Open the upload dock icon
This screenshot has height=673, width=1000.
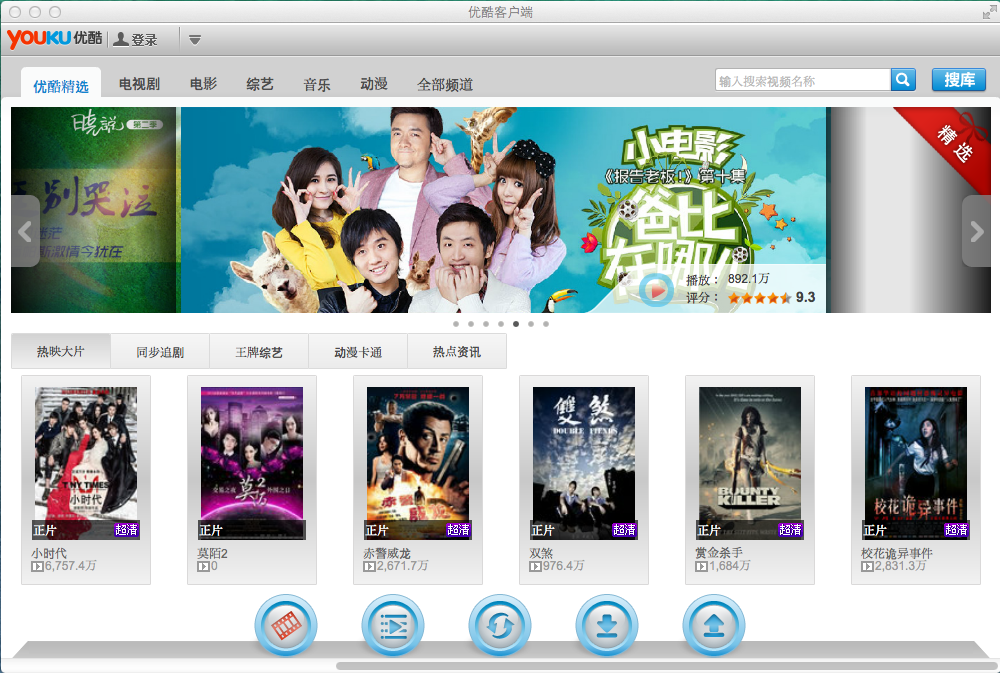(x=714, y=626)
